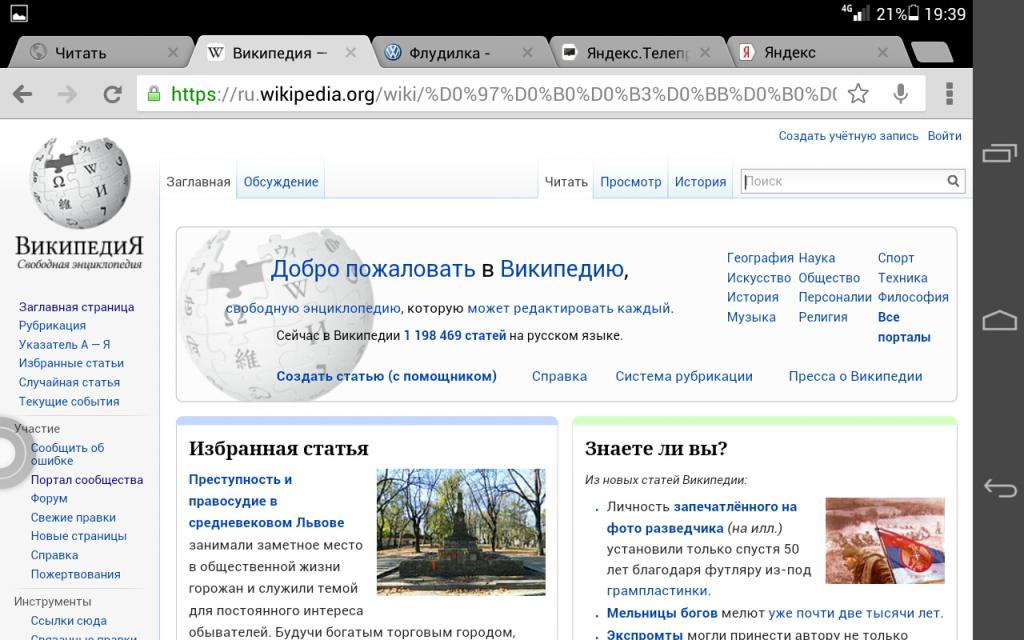Viewport: 1024px width, 640px height.
Task: Bookmark page with the star icon
Action: 858,94
